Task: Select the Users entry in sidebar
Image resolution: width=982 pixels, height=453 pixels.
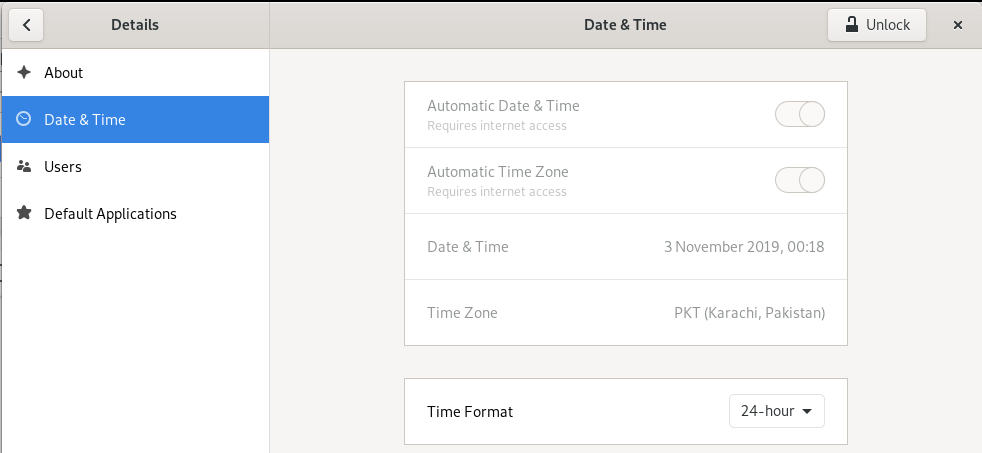Action: click(x=63, y=167)
